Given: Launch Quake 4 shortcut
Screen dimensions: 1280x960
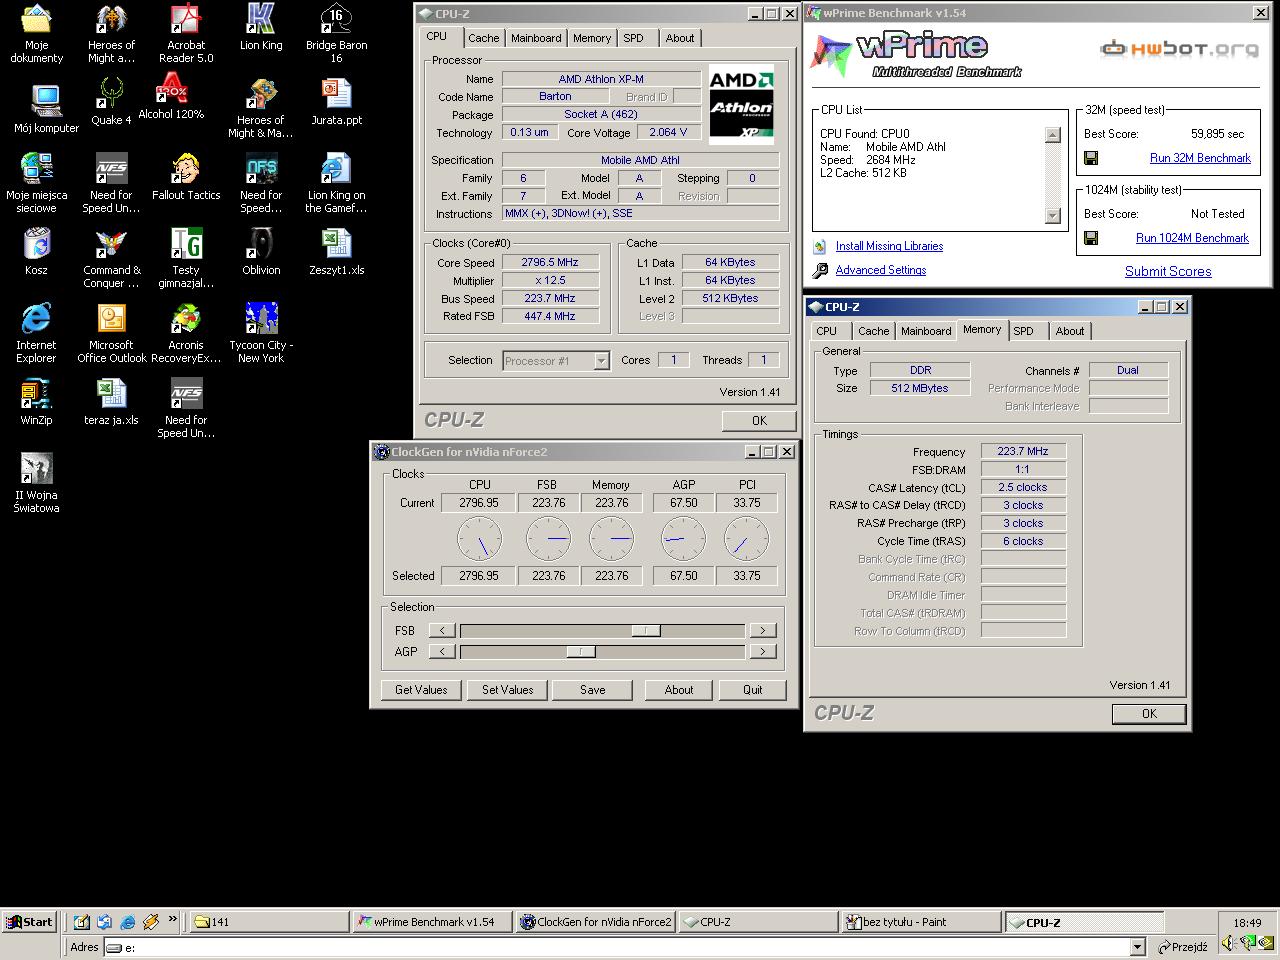Looking at the screenshot, I should (x=111, y=102).
